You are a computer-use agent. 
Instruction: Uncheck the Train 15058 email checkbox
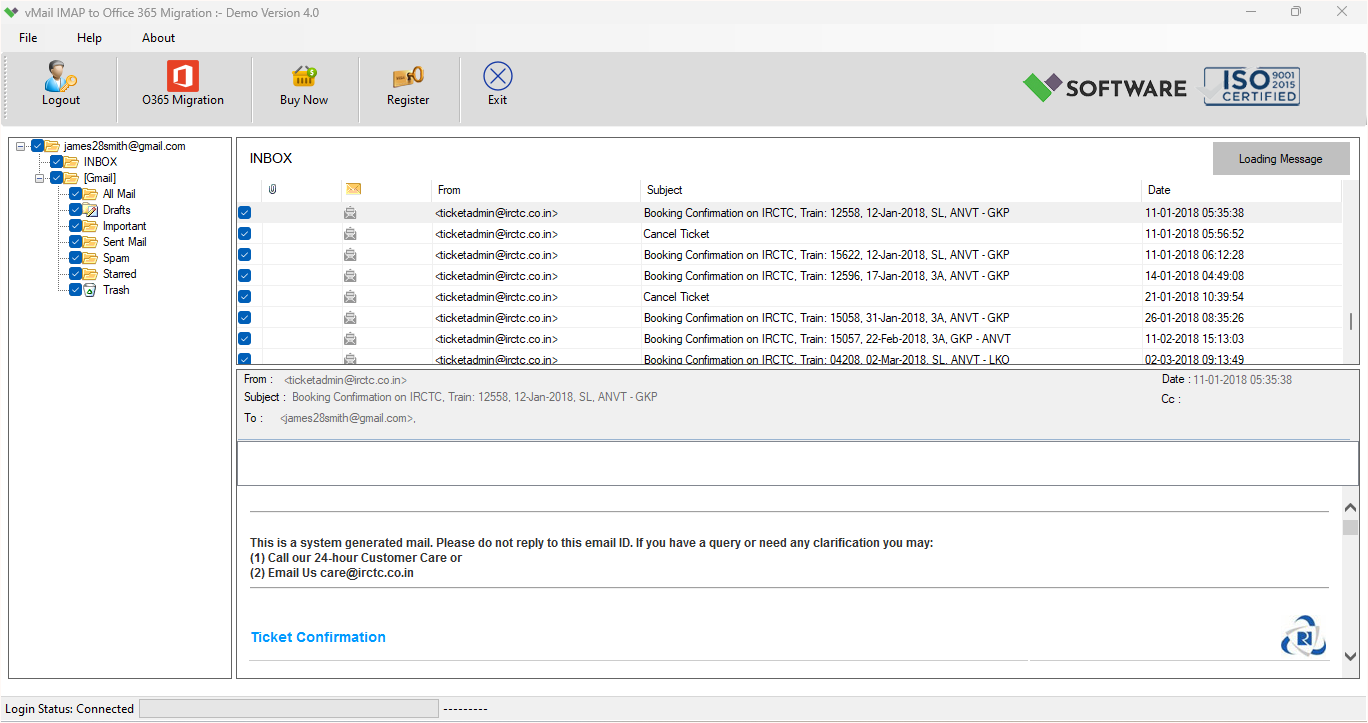tap(245, 318)
